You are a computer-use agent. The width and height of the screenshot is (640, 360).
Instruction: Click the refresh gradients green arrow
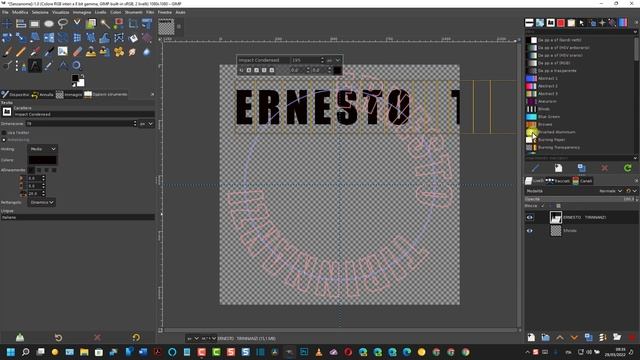click(x=628, y=168)
